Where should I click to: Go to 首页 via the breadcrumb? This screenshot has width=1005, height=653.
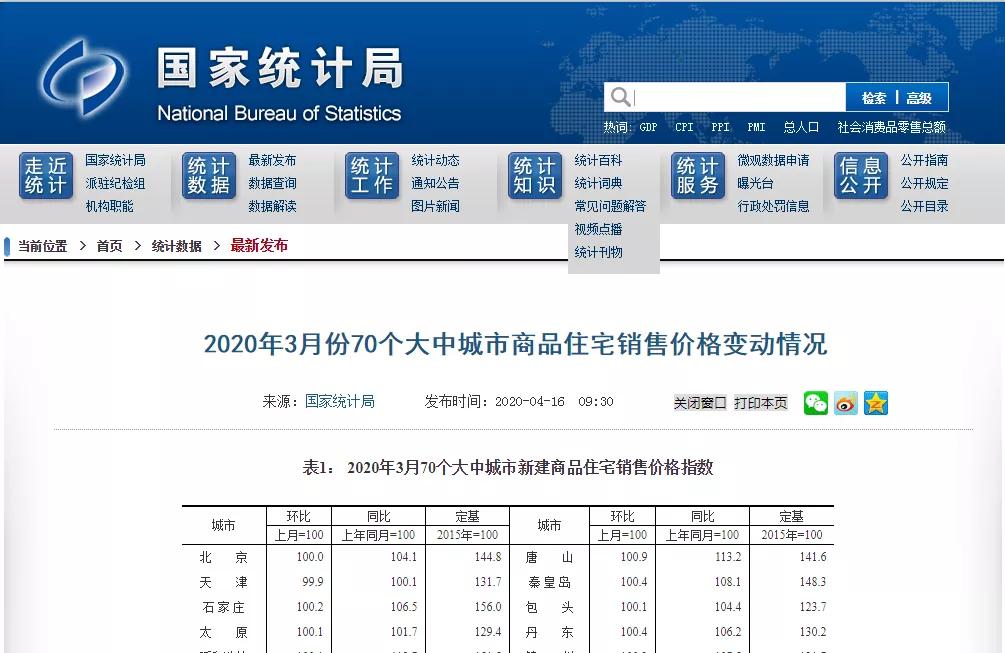coord(110,244)
